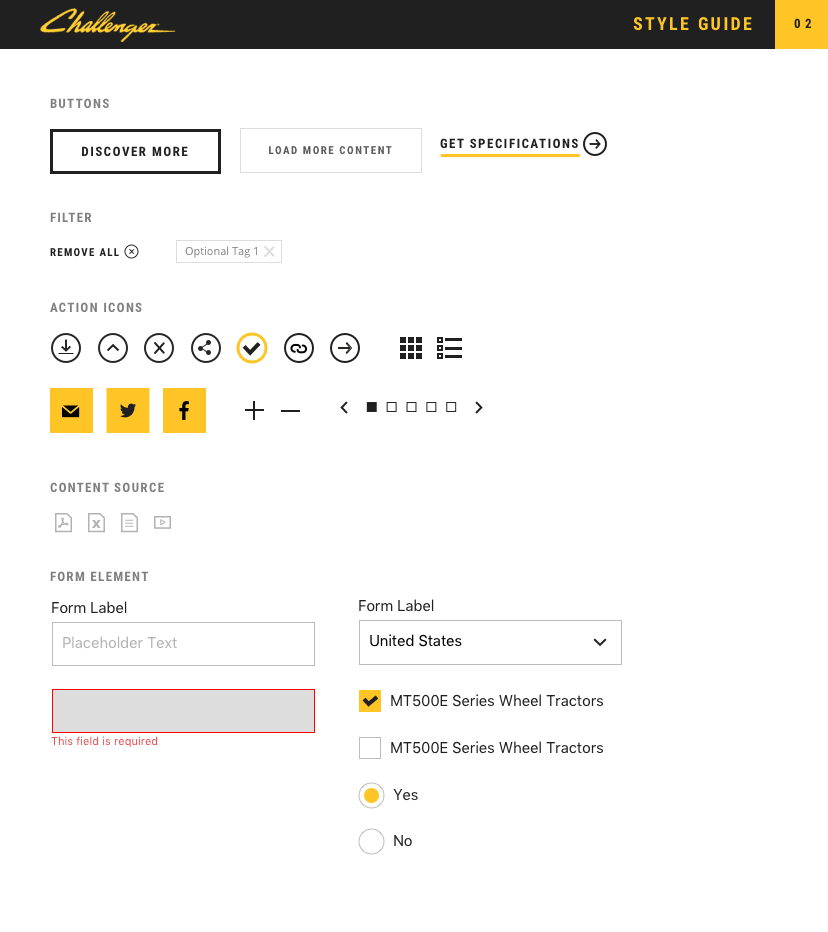Screen dimensions: 828x932
Task: Select the Yes radio button
Action: pyautogui.click(x=372, y=795)
